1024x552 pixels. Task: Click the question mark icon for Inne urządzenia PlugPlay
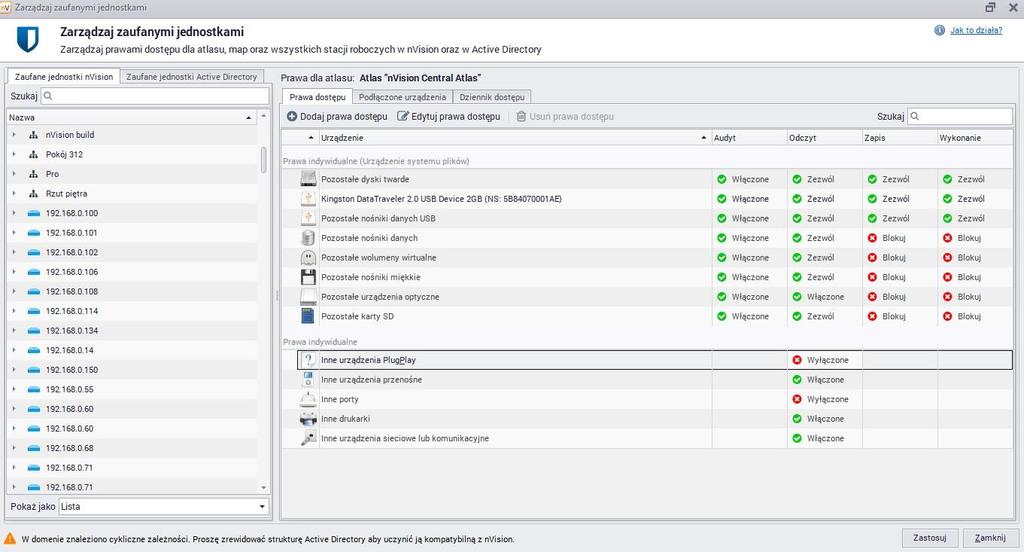[308, 359]
